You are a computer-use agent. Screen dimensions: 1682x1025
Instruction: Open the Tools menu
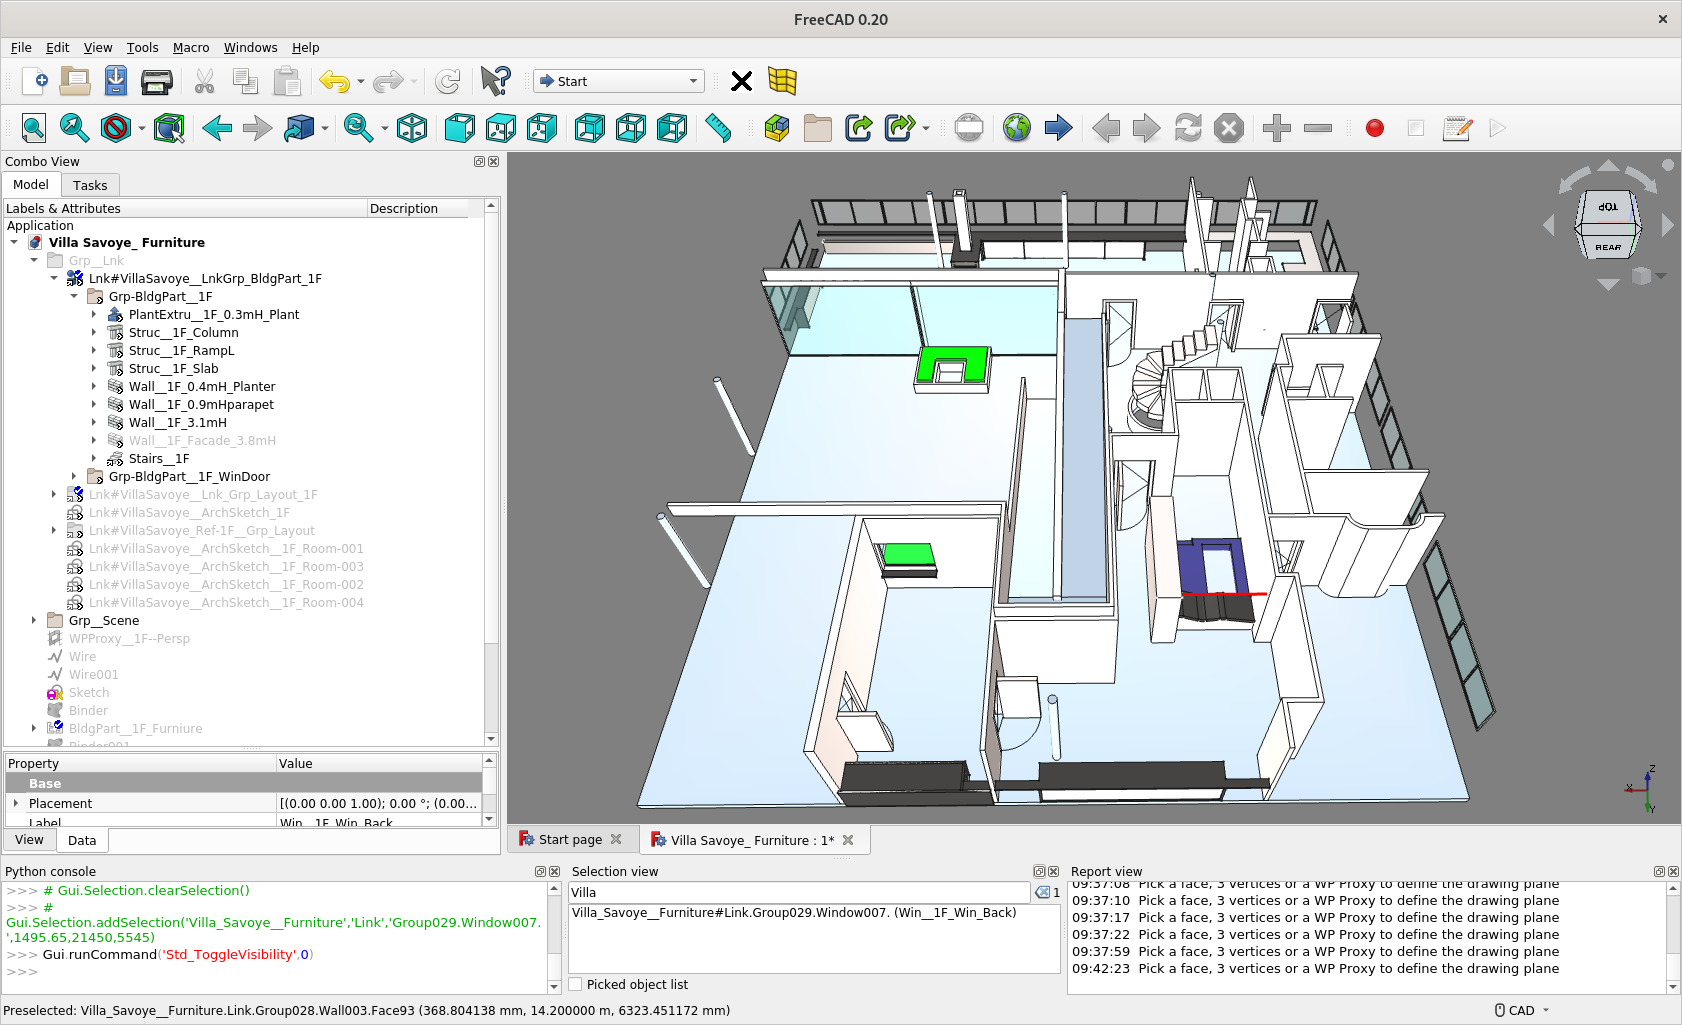click(x=142, y=47)
